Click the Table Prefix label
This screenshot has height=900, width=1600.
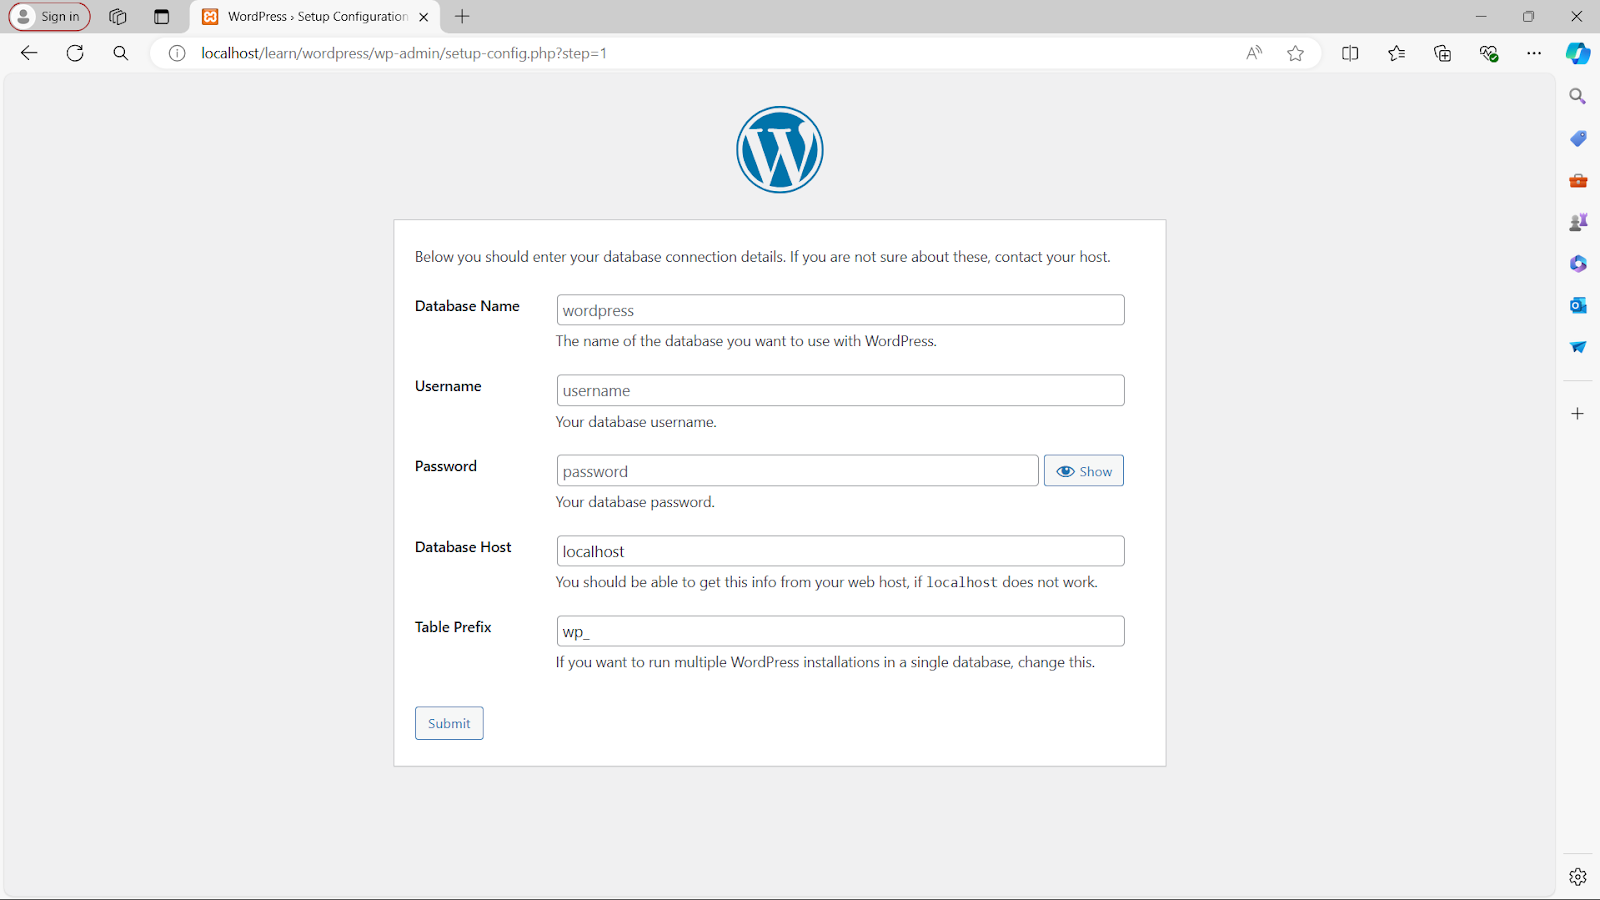click(453, 627)
